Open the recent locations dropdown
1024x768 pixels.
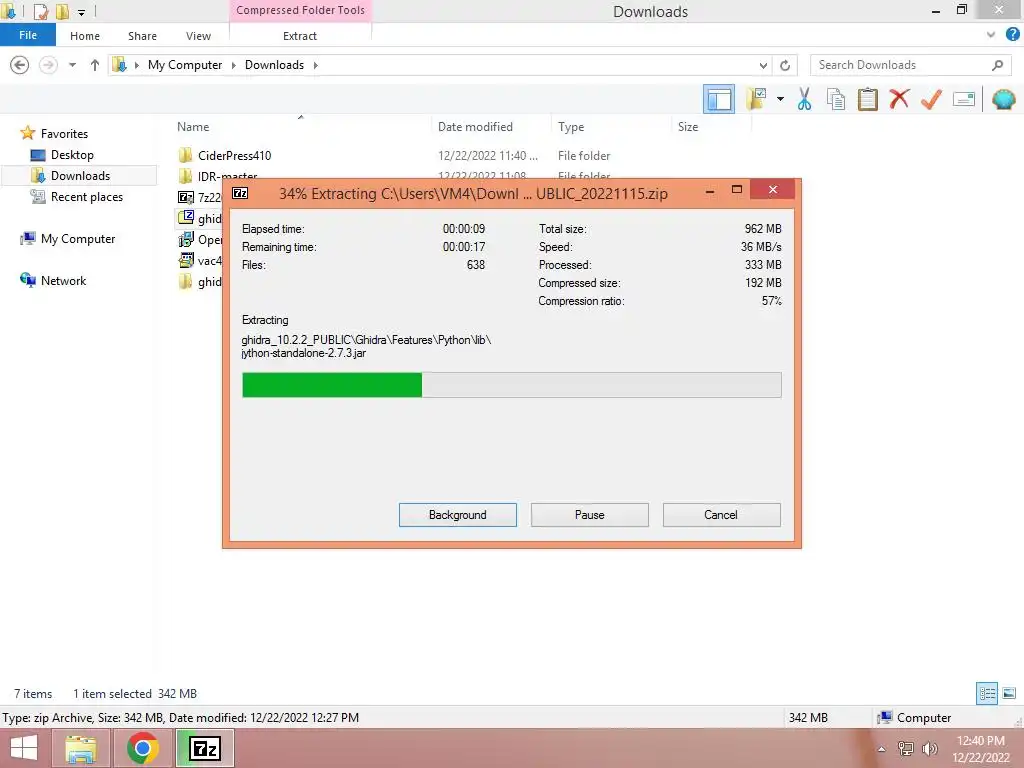coord(72,65)
